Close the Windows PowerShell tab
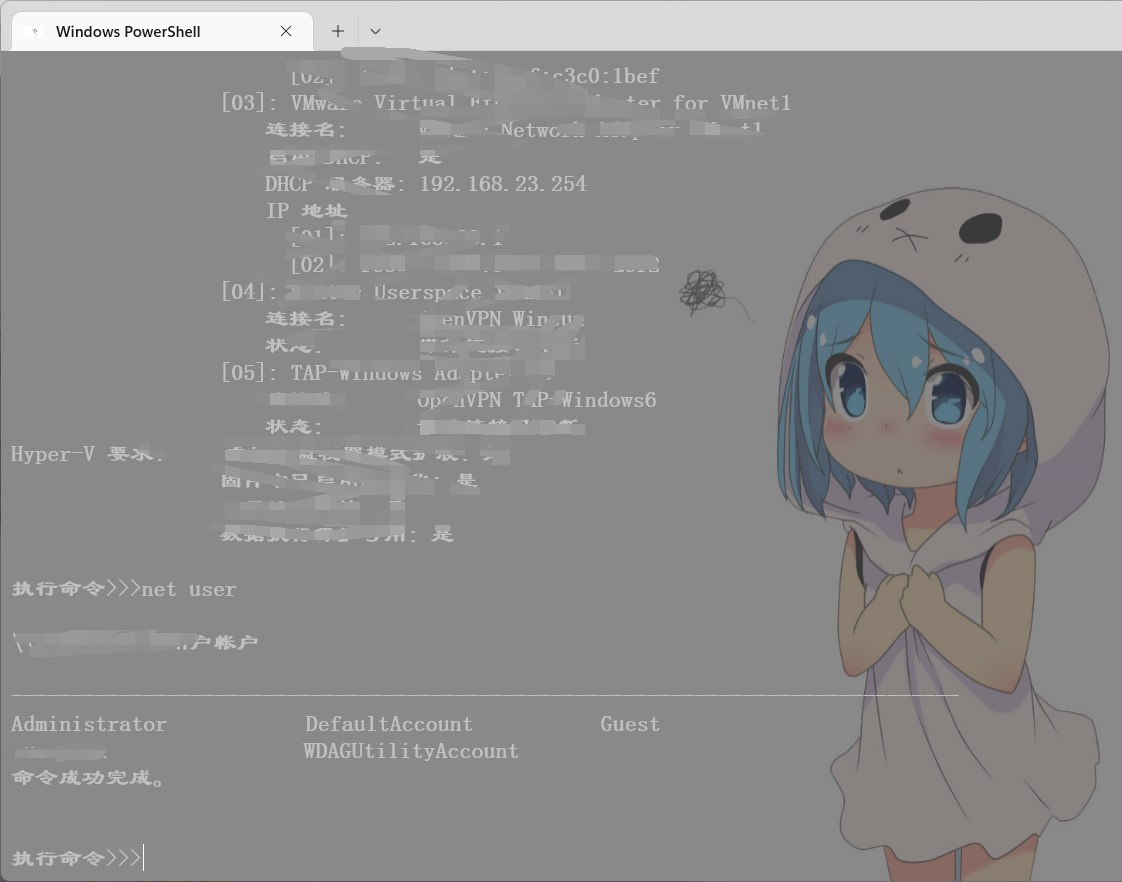Image resolution: width=1122 pixels, height=882 pixels. 286,31
